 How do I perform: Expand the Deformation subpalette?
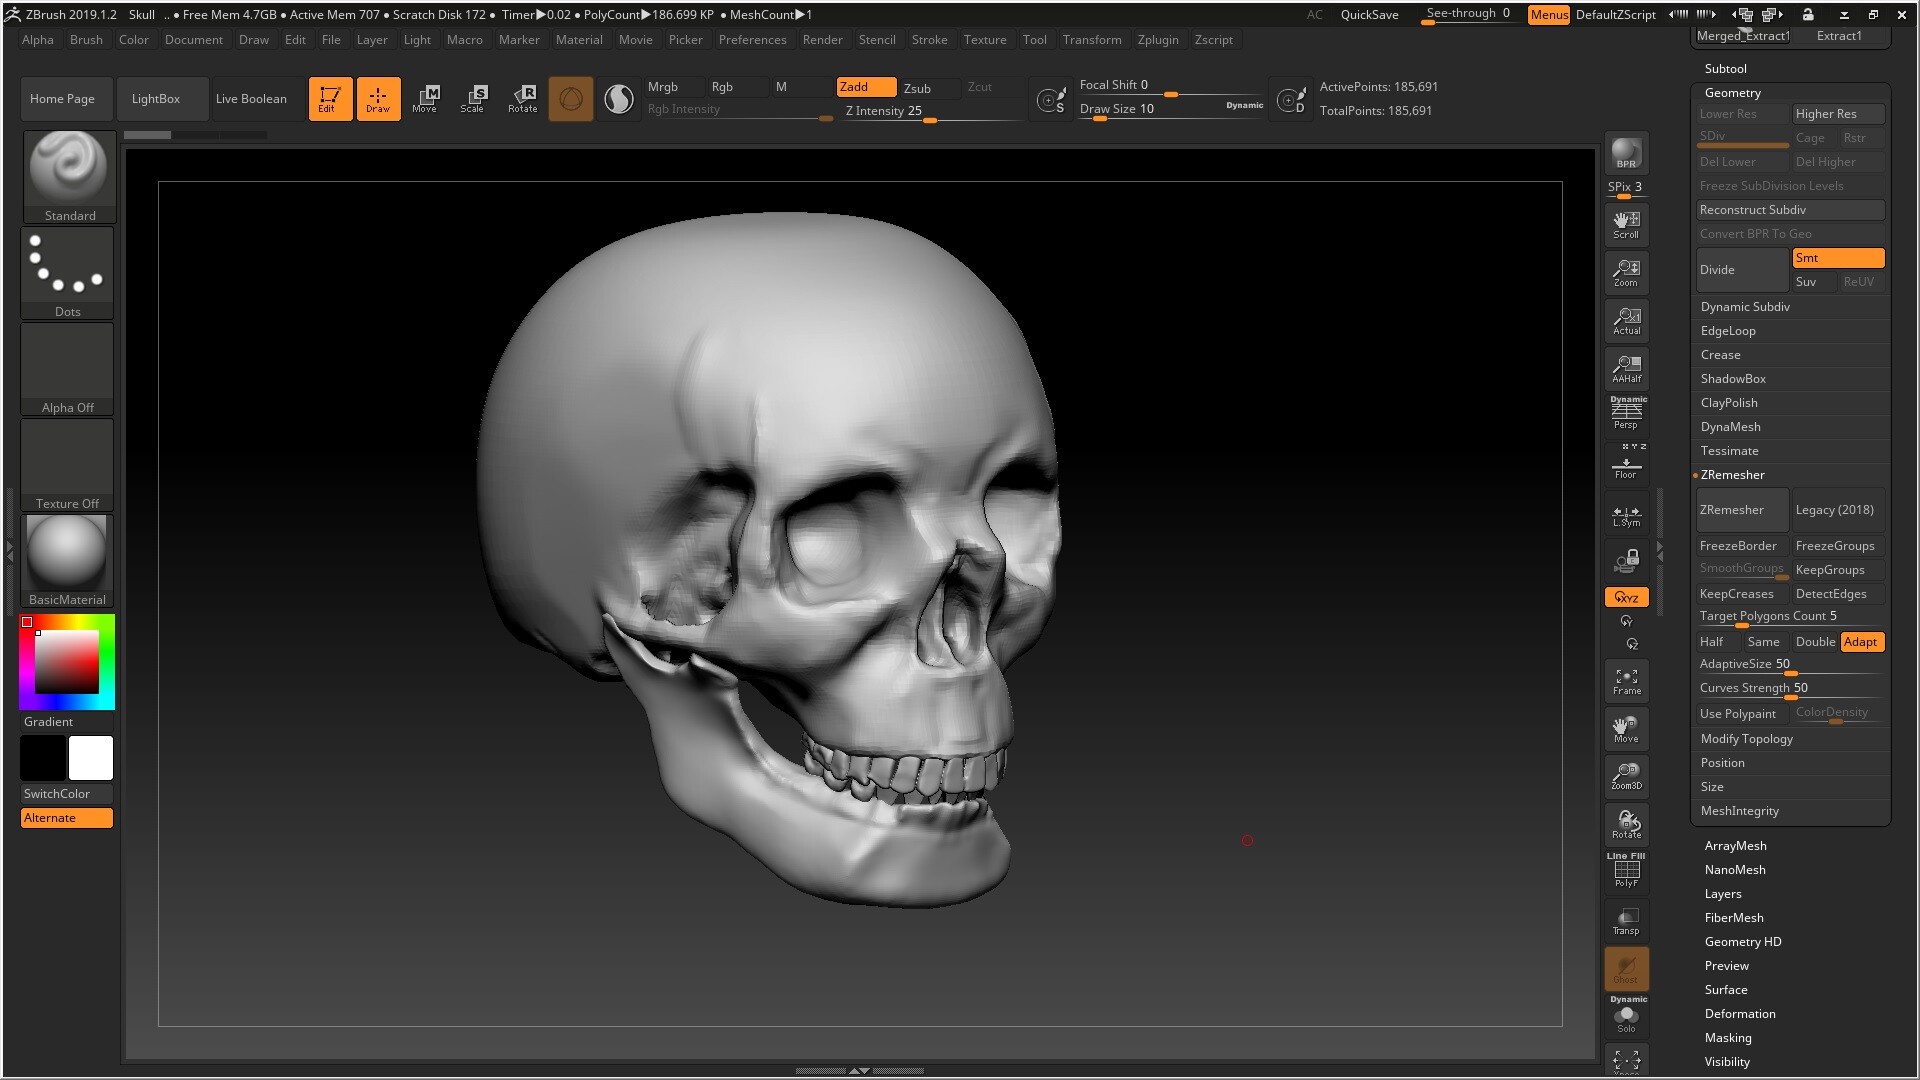coord(1739,1014)
